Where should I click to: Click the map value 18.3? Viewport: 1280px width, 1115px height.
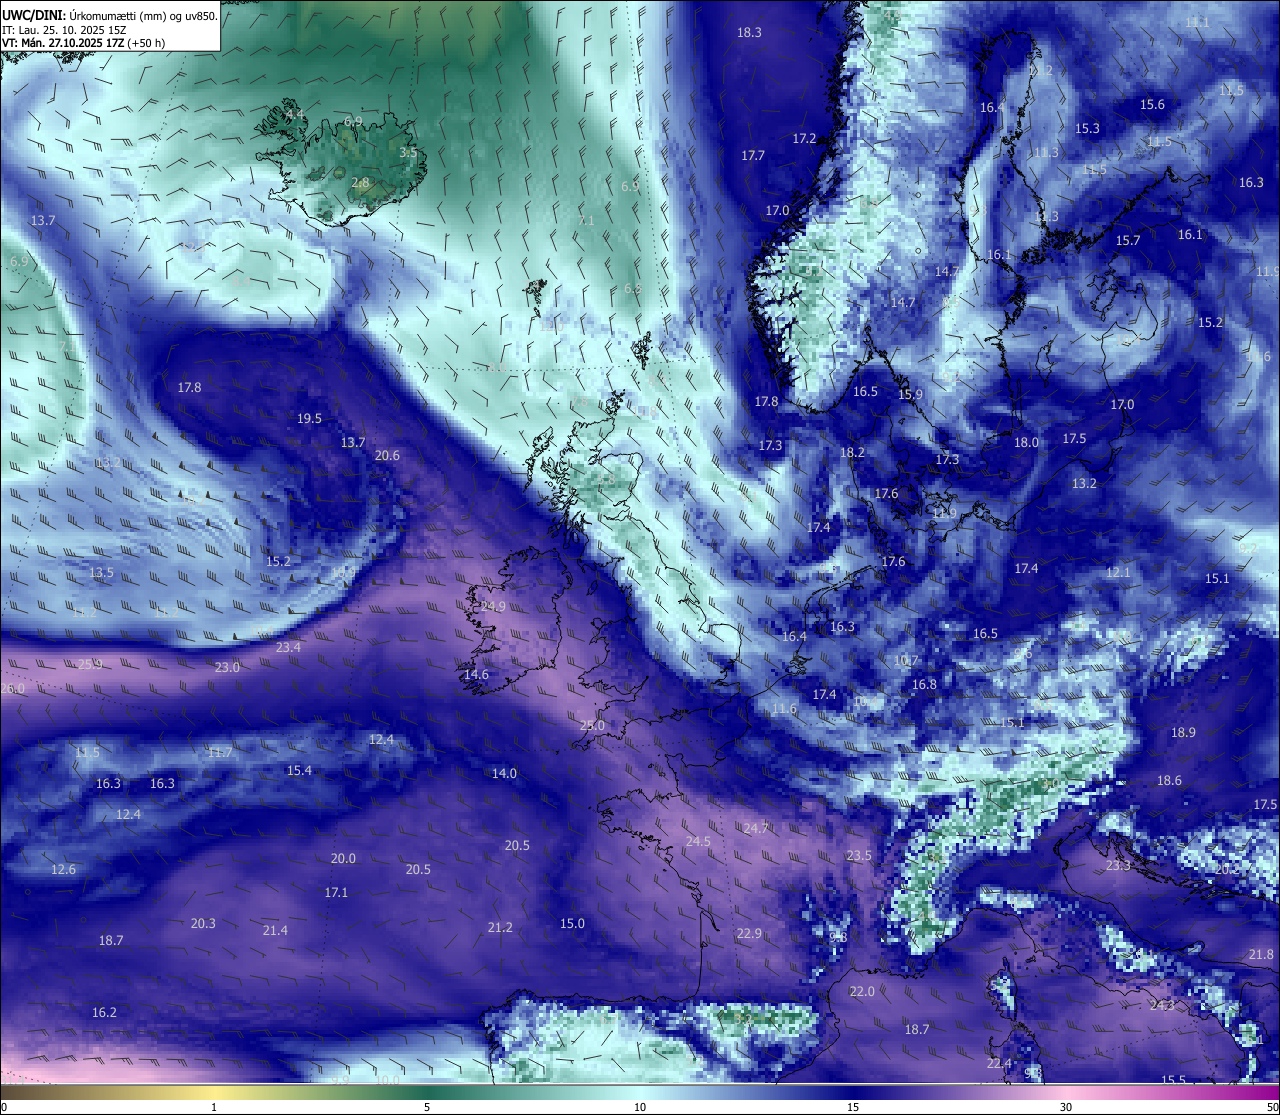coord(749,32)
